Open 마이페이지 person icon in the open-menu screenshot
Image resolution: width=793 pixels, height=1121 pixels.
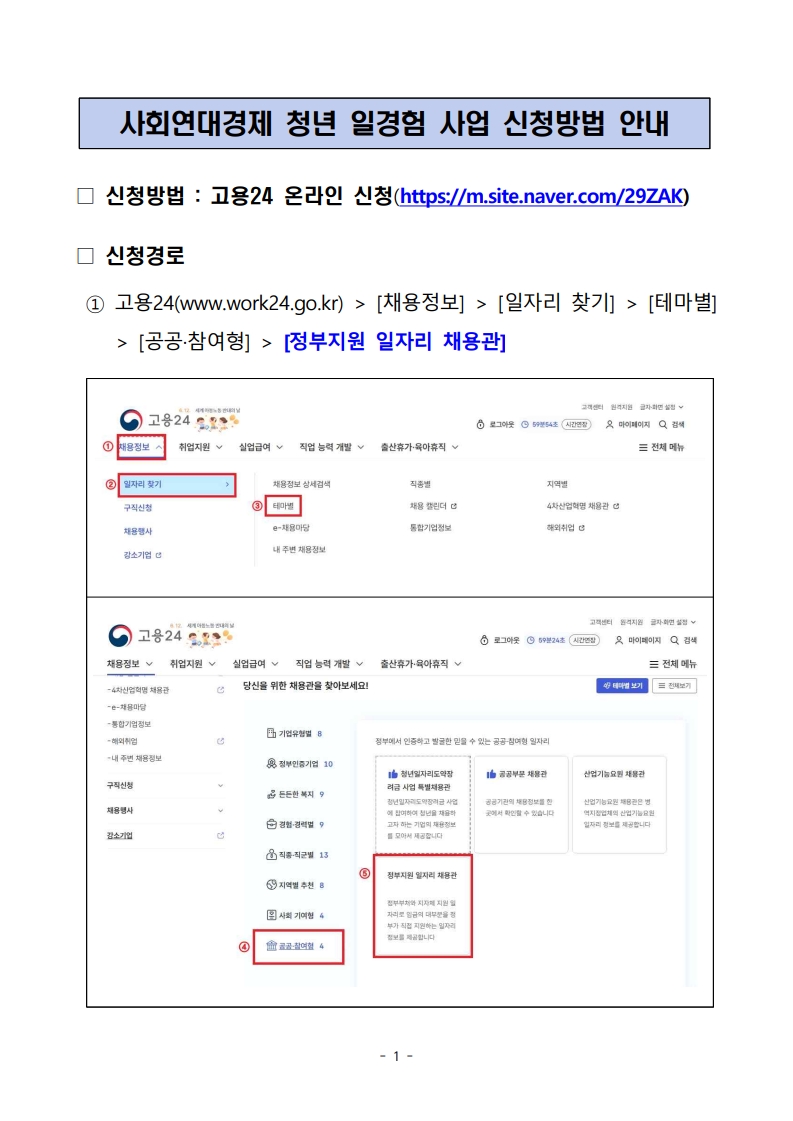[609, 425]
